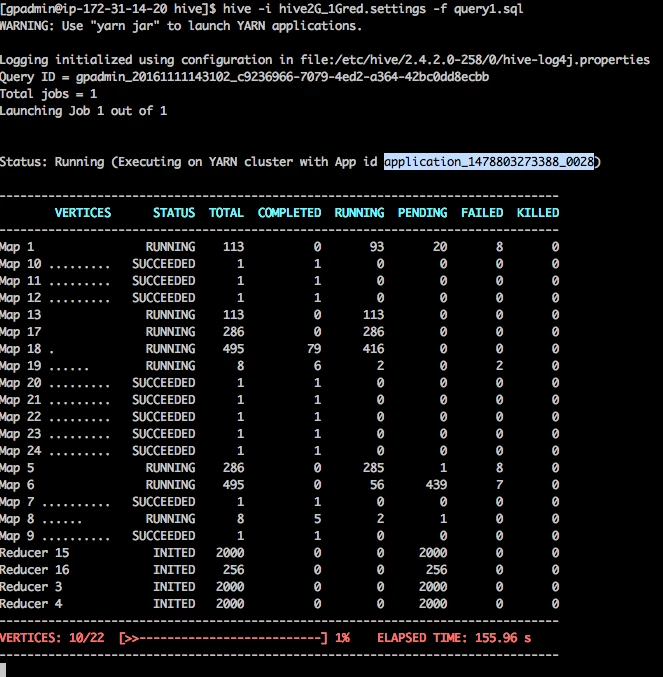Click the 'Reducer 4' vertex name
The width and height of the screenshot is (663, 677).
[31, 604]
